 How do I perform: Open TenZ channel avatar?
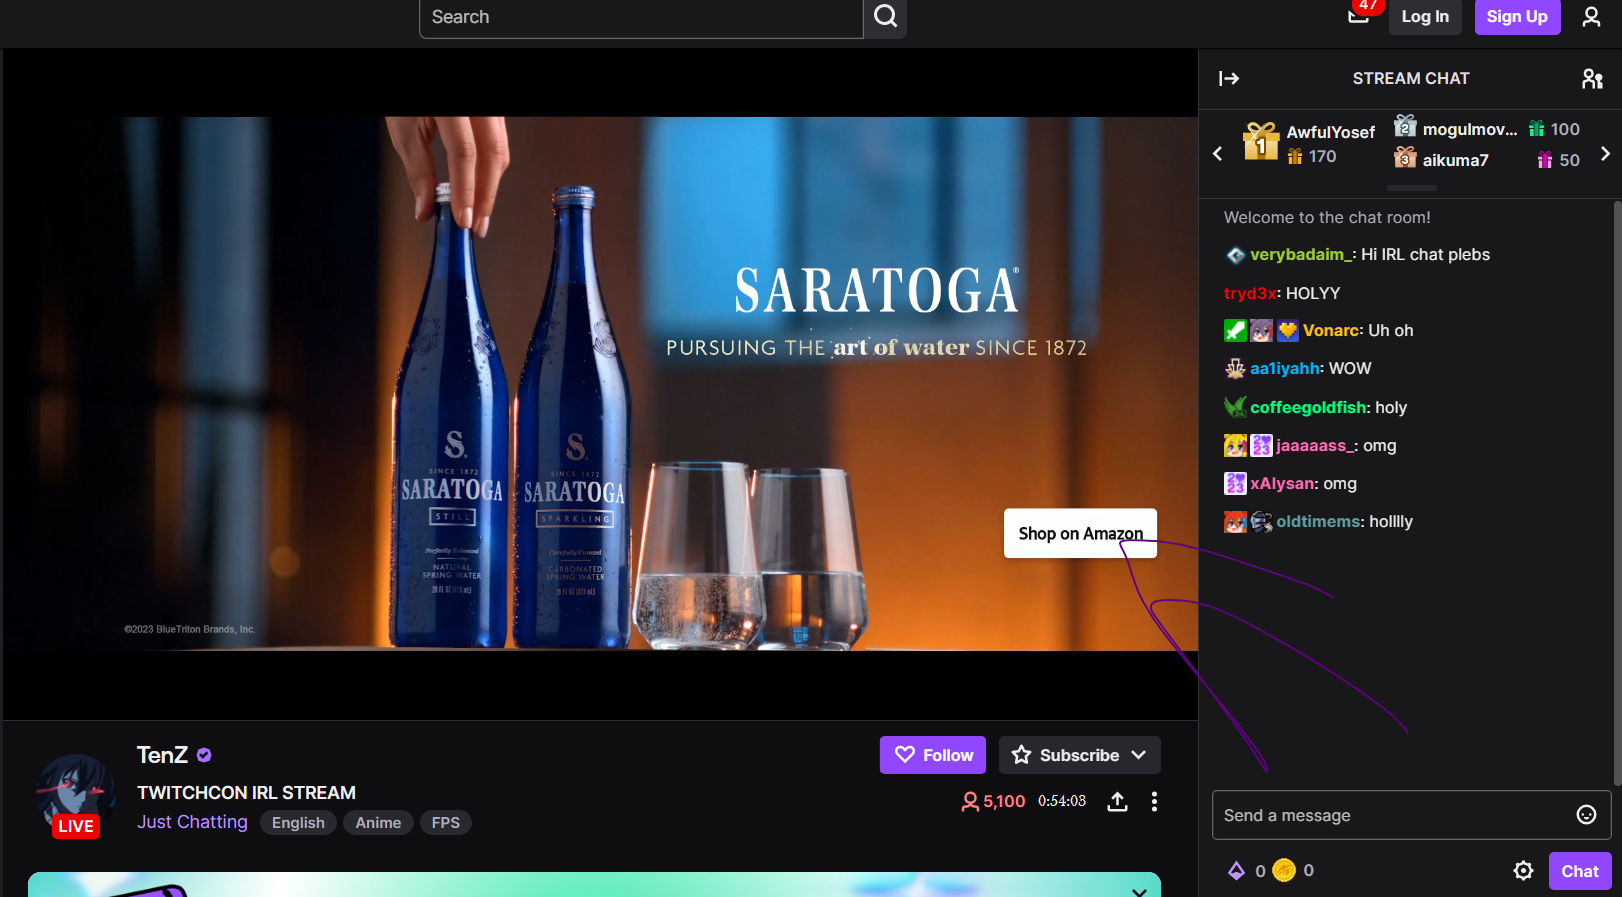coord(77,795)
